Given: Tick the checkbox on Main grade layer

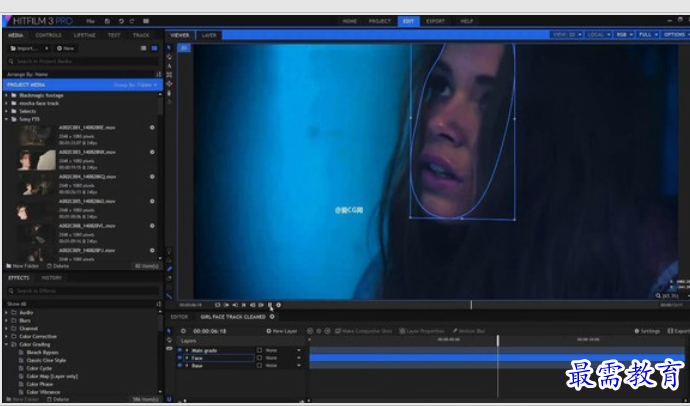Looking at the screenshot, I should (x=259, y=351).
